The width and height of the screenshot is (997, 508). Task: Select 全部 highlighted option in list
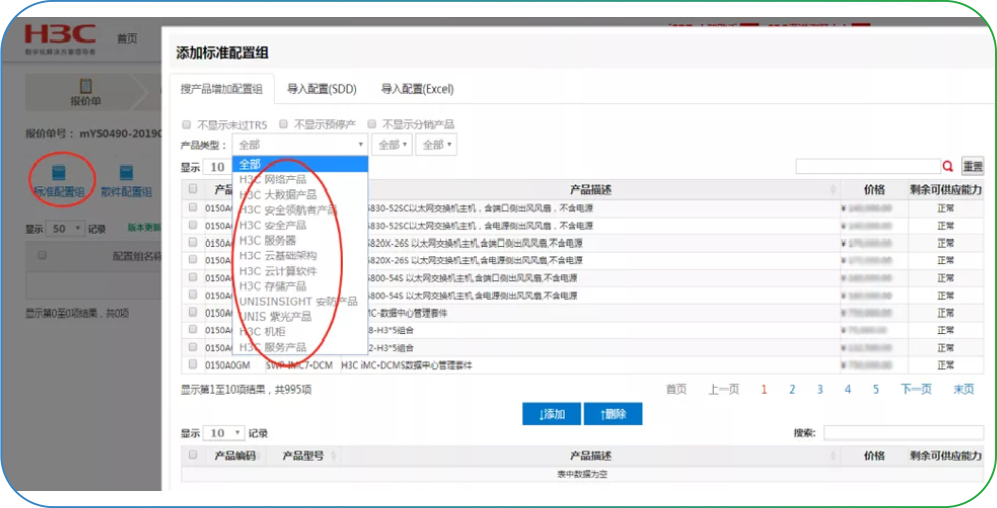click(300, 164)
